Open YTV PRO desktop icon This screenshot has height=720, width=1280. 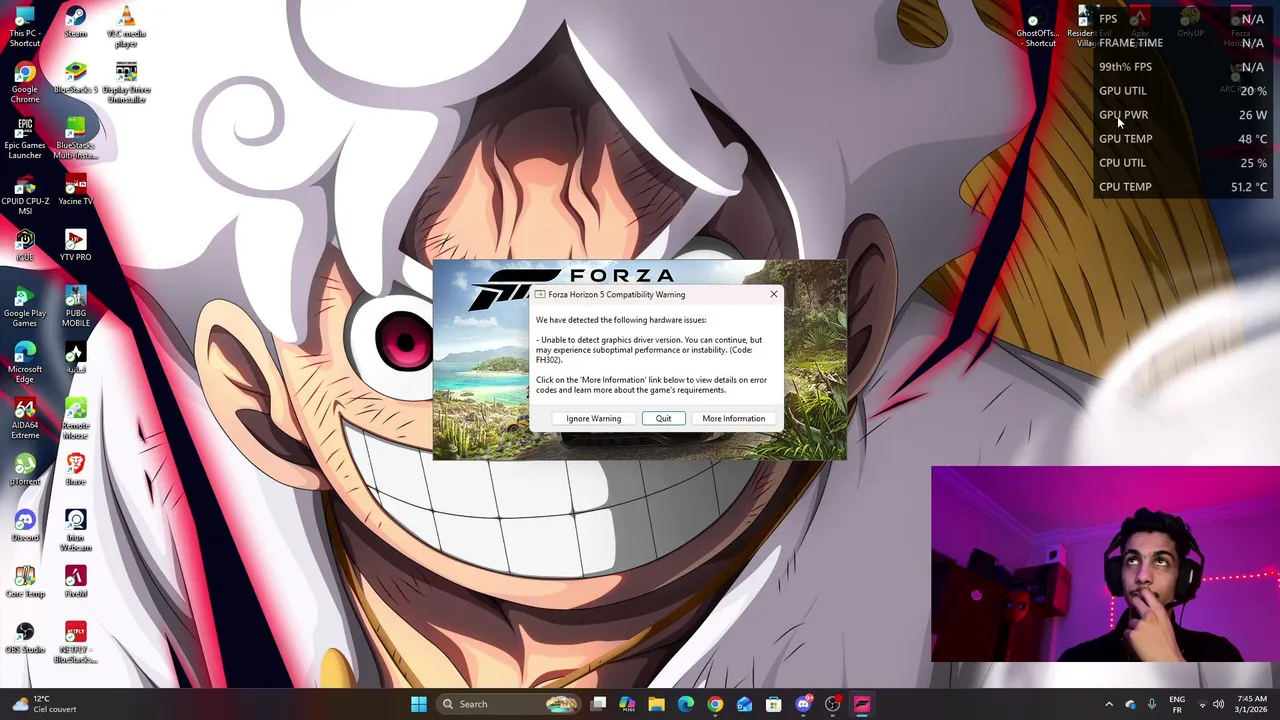coord(75,246)
